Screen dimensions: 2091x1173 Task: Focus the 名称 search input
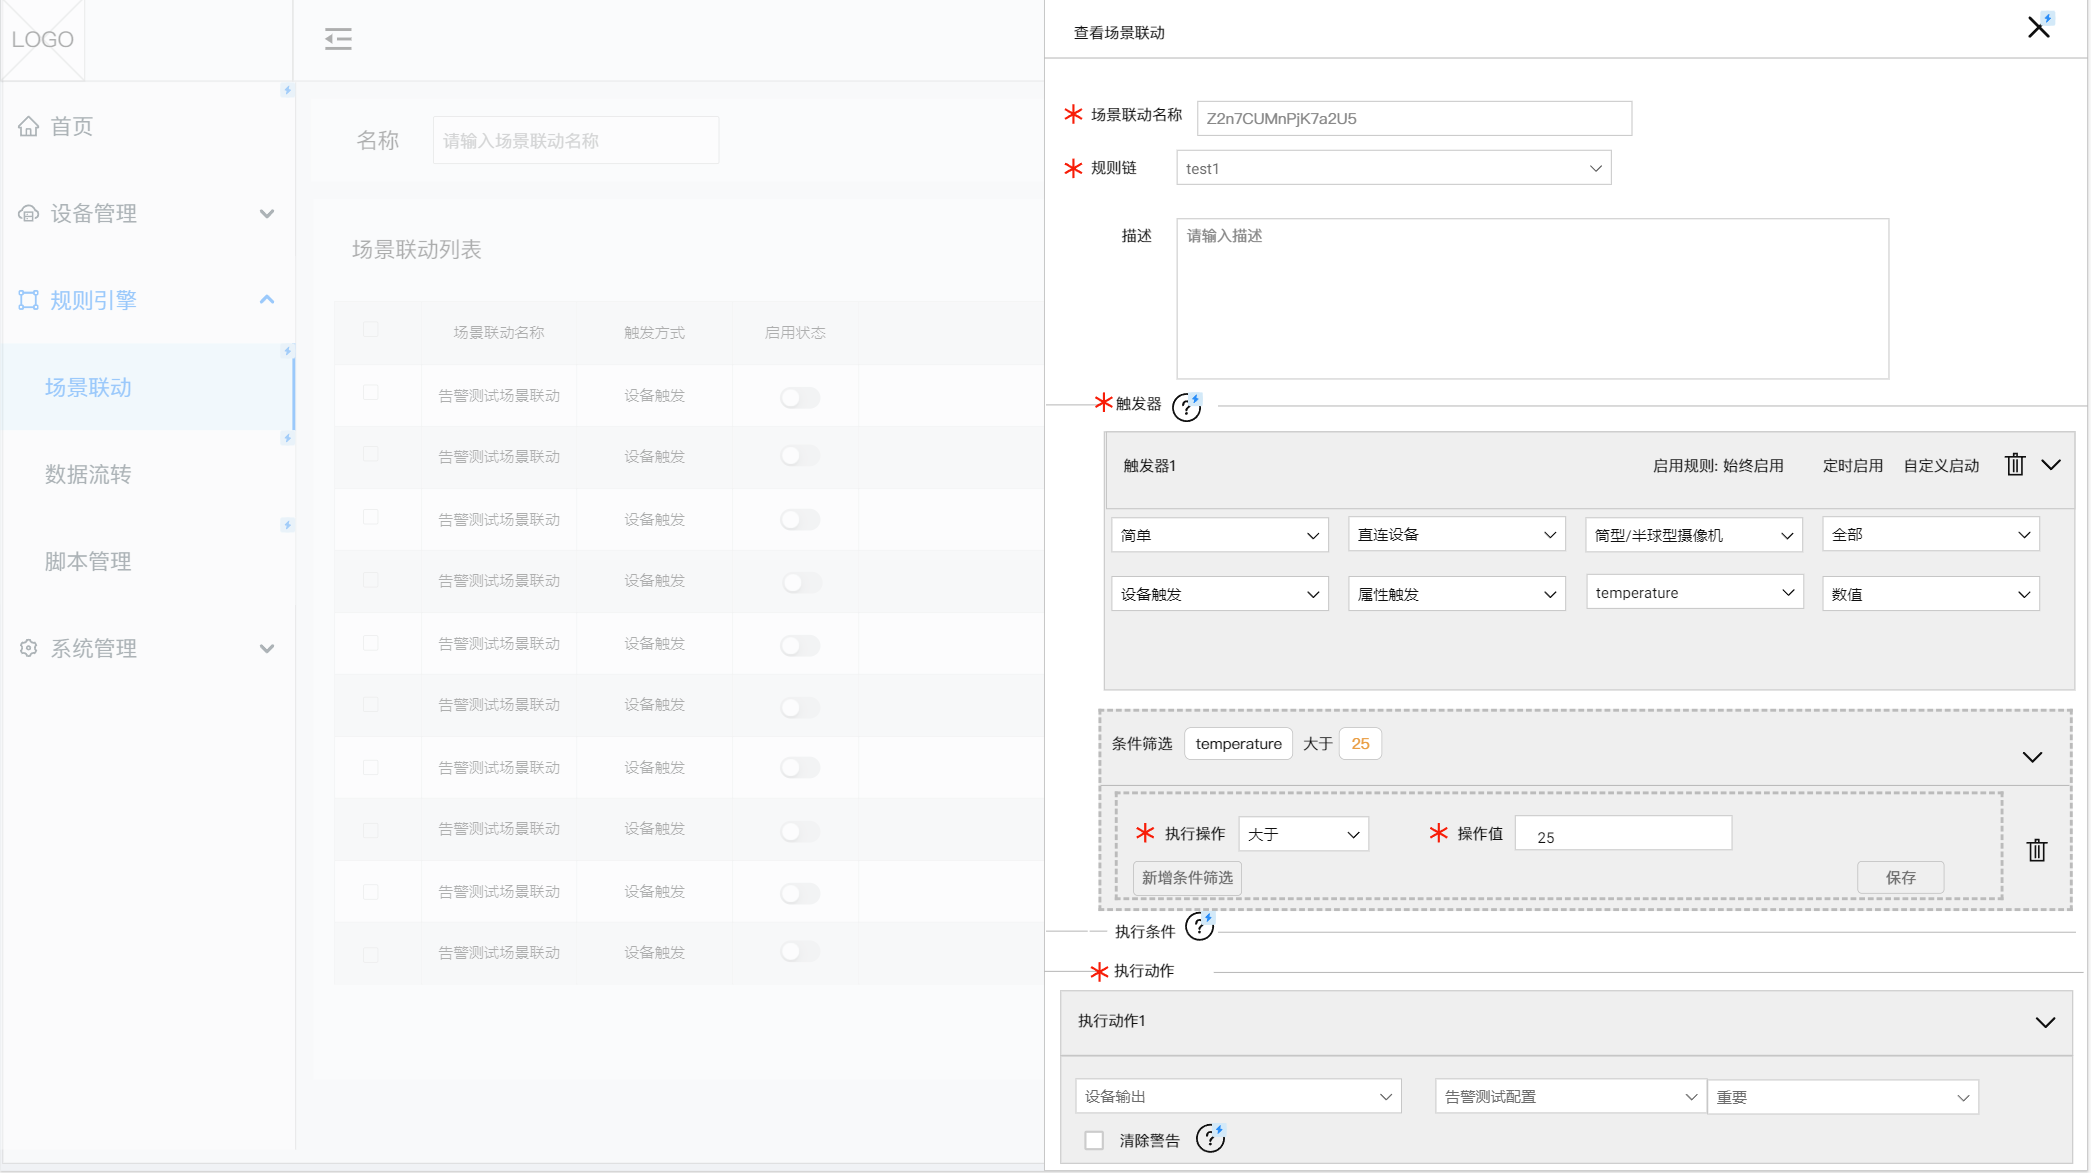coord(576,140)
